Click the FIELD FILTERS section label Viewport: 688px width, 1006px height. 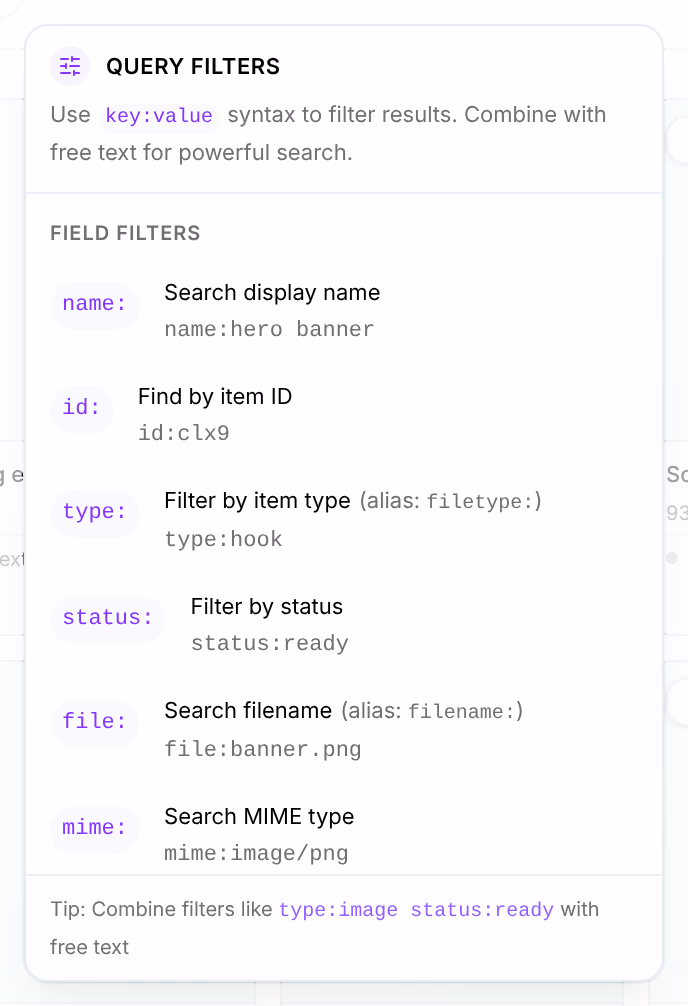[125, 233]
